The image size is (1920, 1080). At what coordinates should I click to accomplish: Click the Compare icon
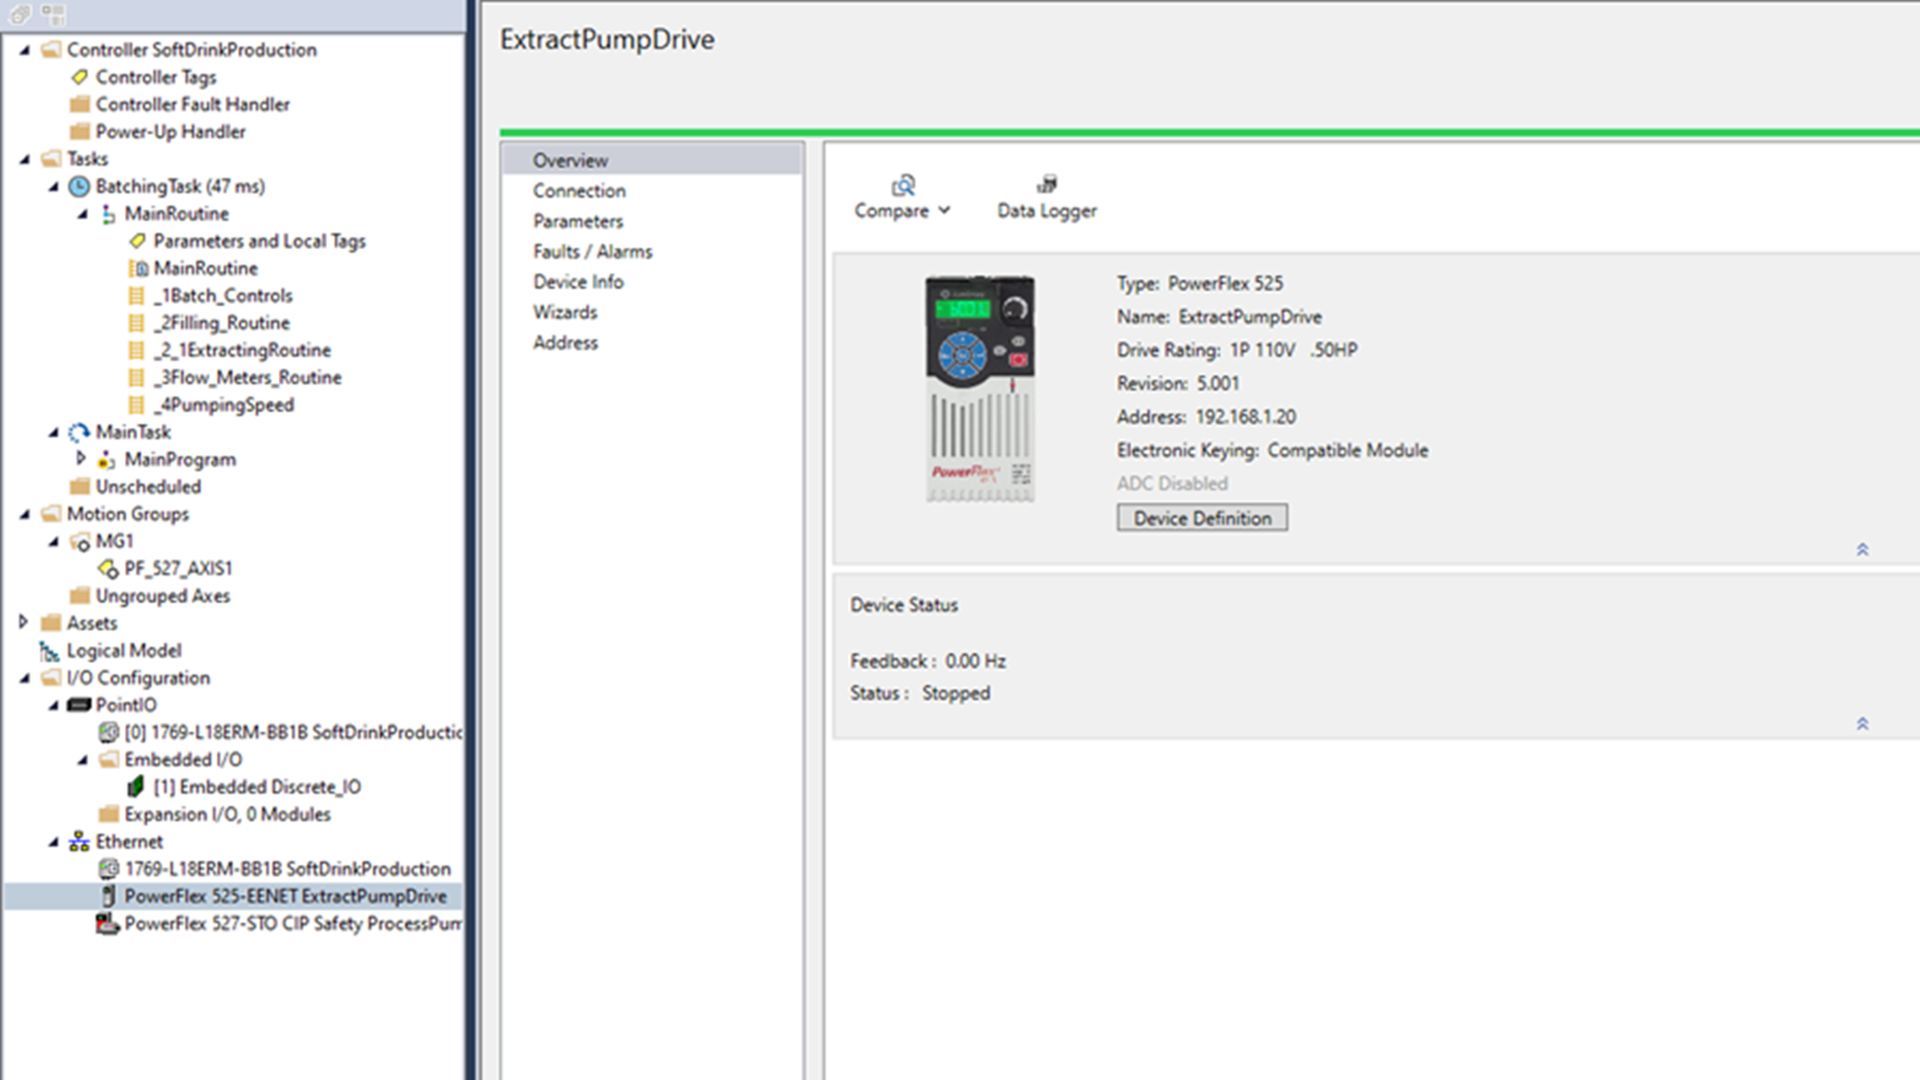(903, 185)
